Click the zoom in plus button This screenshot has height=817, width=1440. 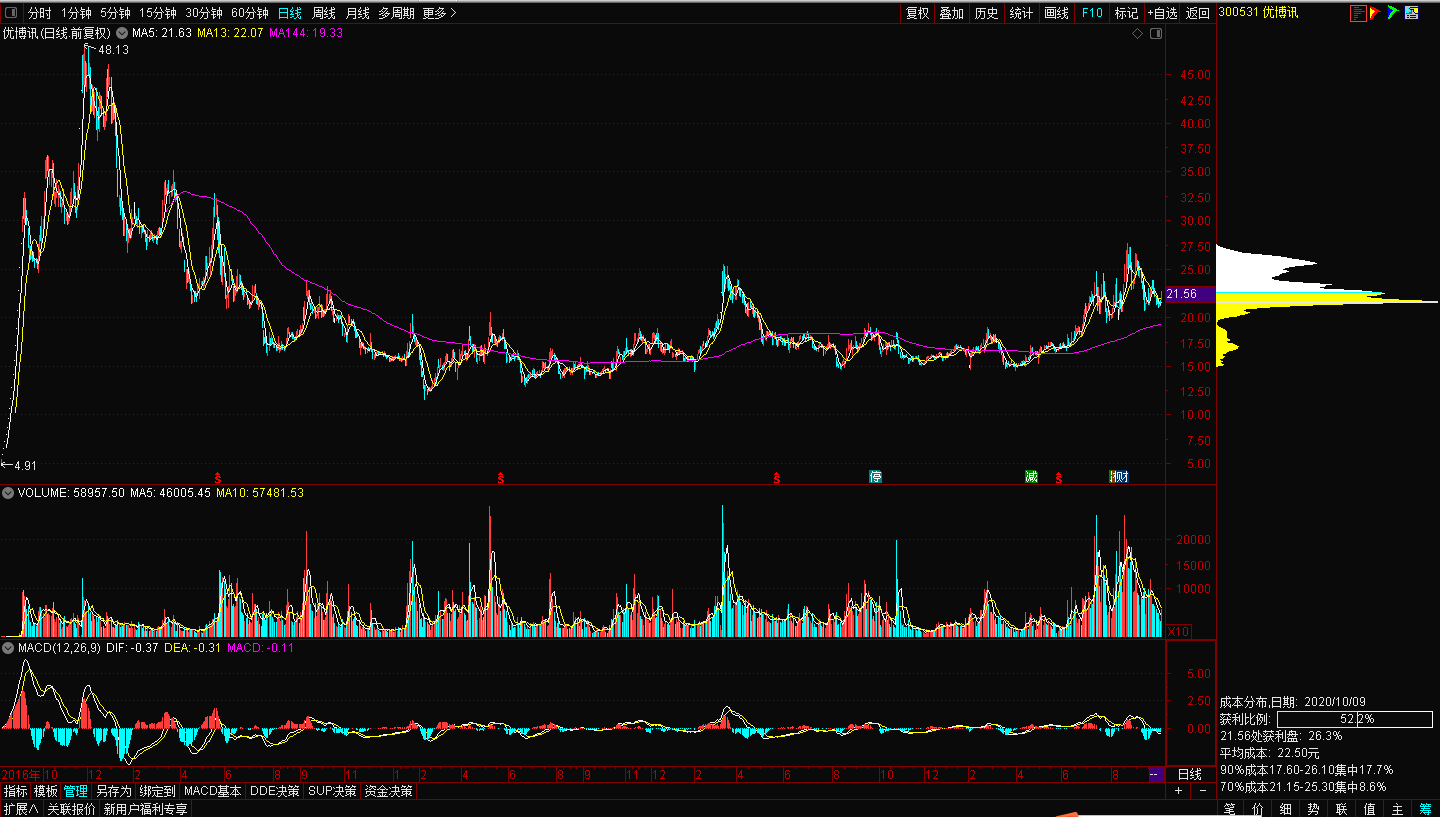(1179, 791)
